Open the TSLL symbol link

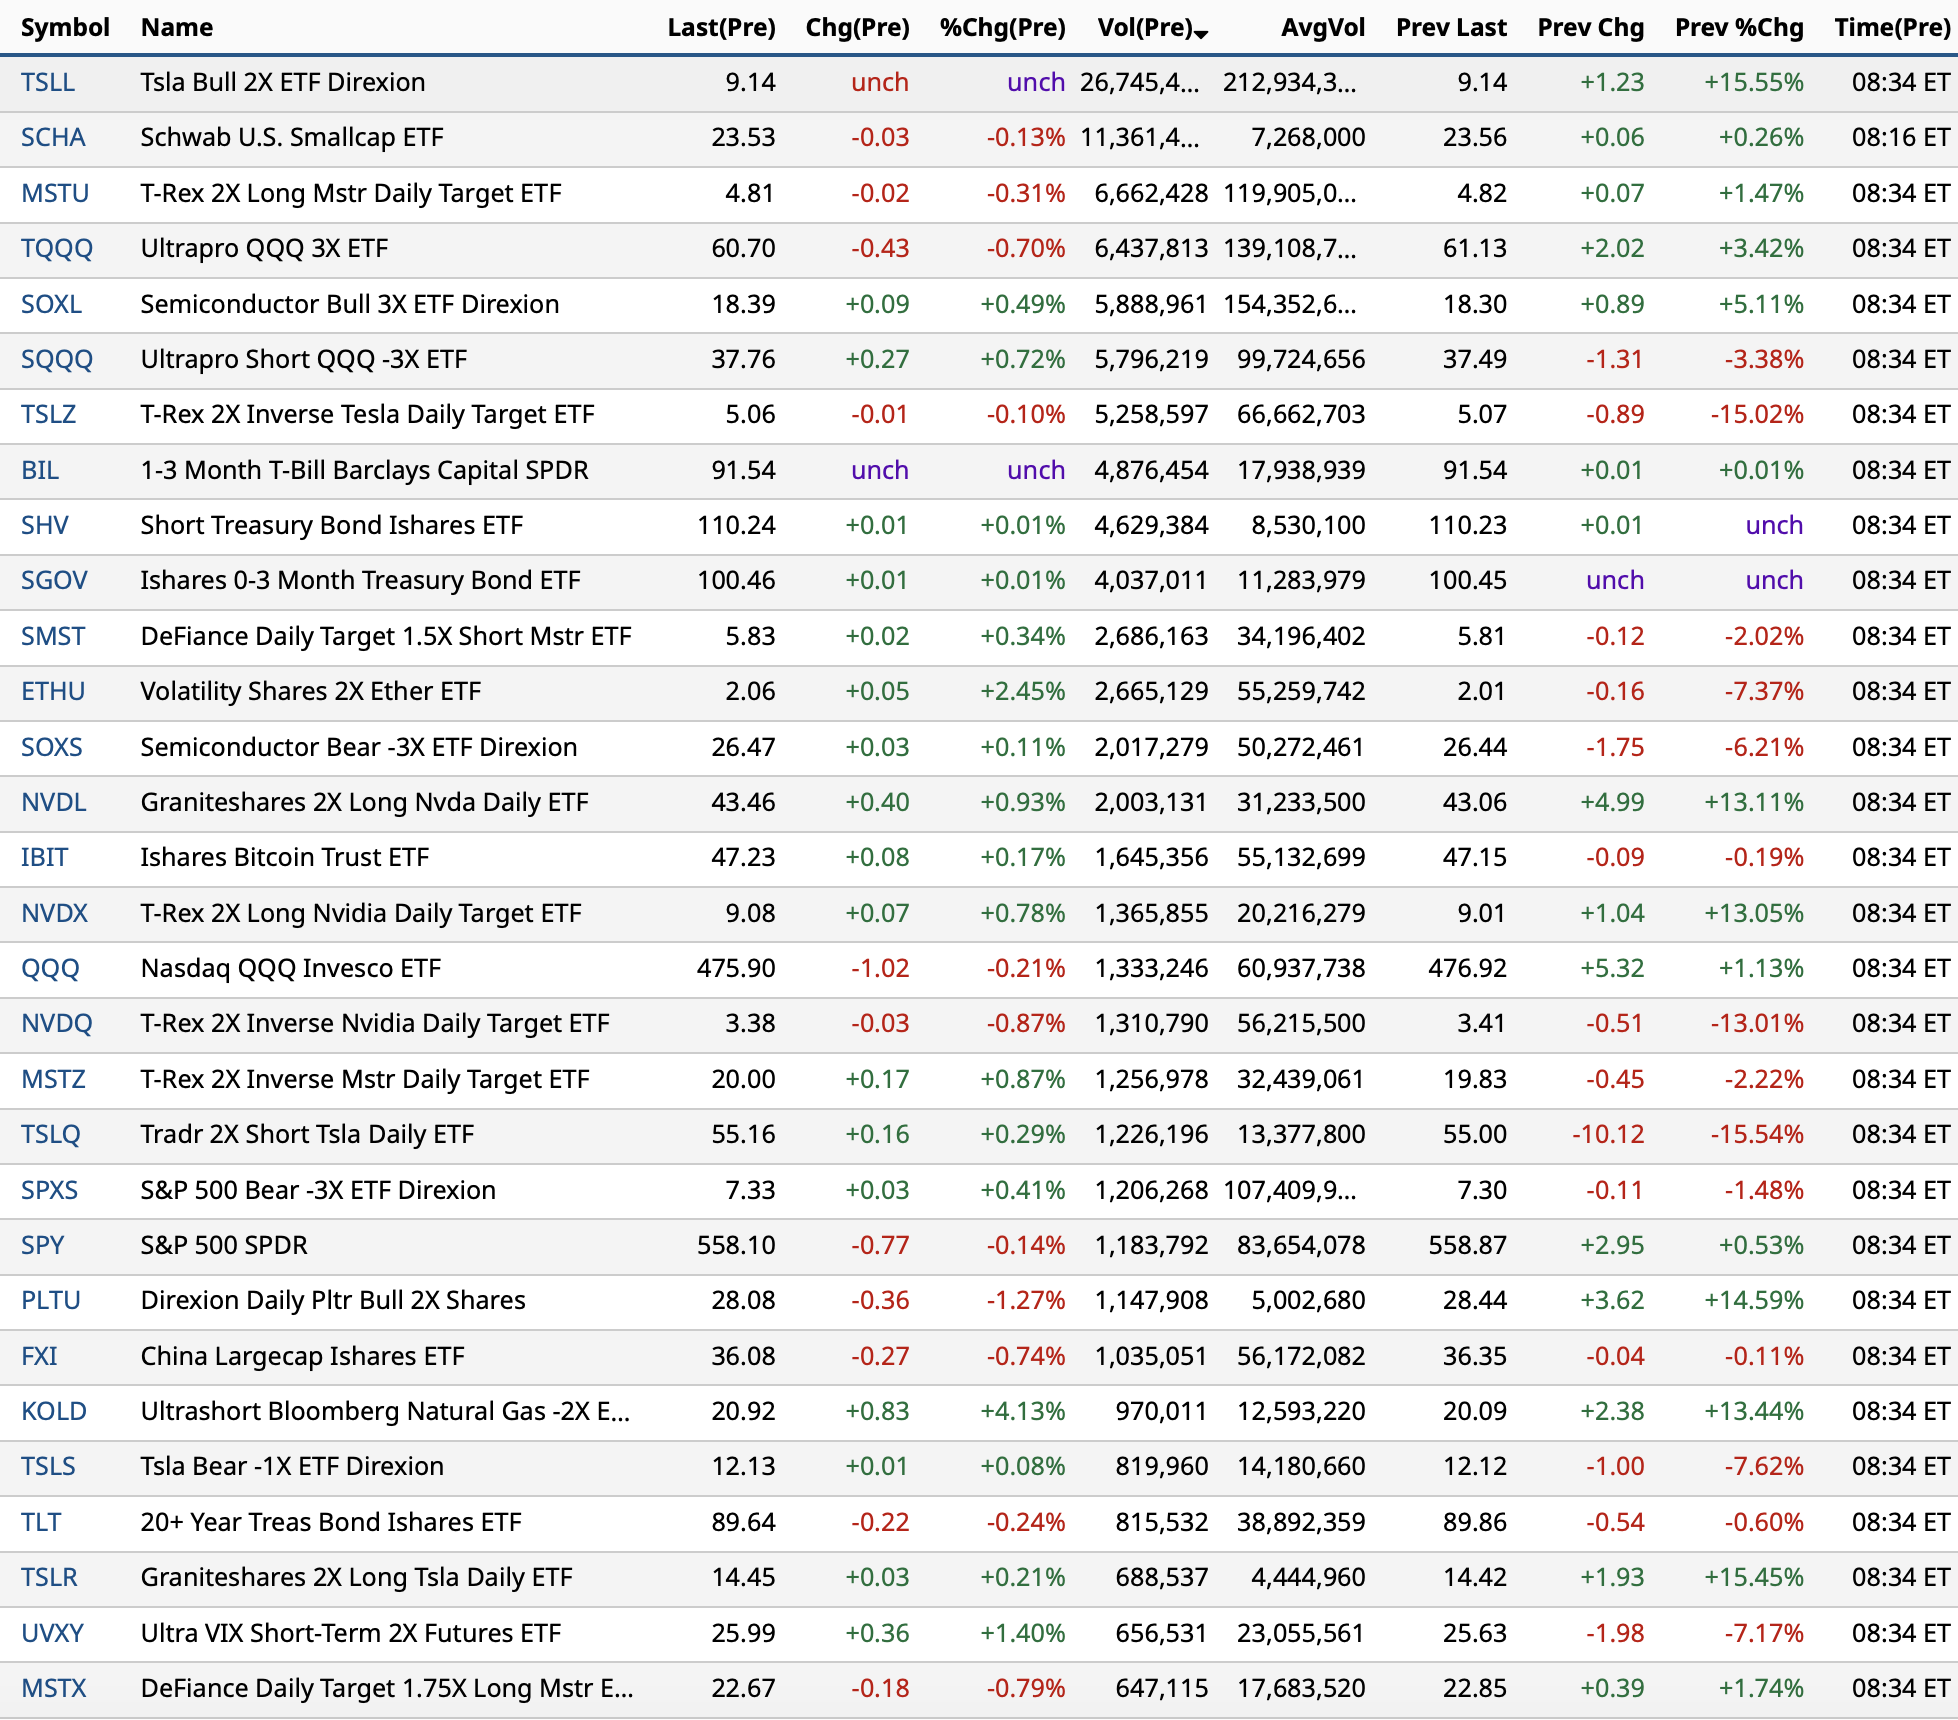pos(48,83)
